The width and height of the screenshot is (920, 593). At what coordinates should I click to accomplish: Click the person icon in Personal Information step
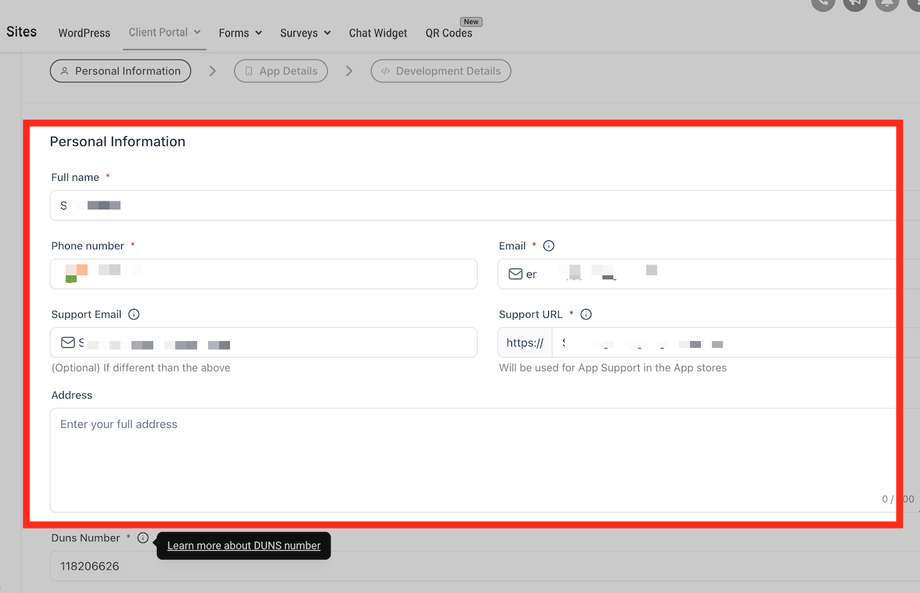coord(65,71)
